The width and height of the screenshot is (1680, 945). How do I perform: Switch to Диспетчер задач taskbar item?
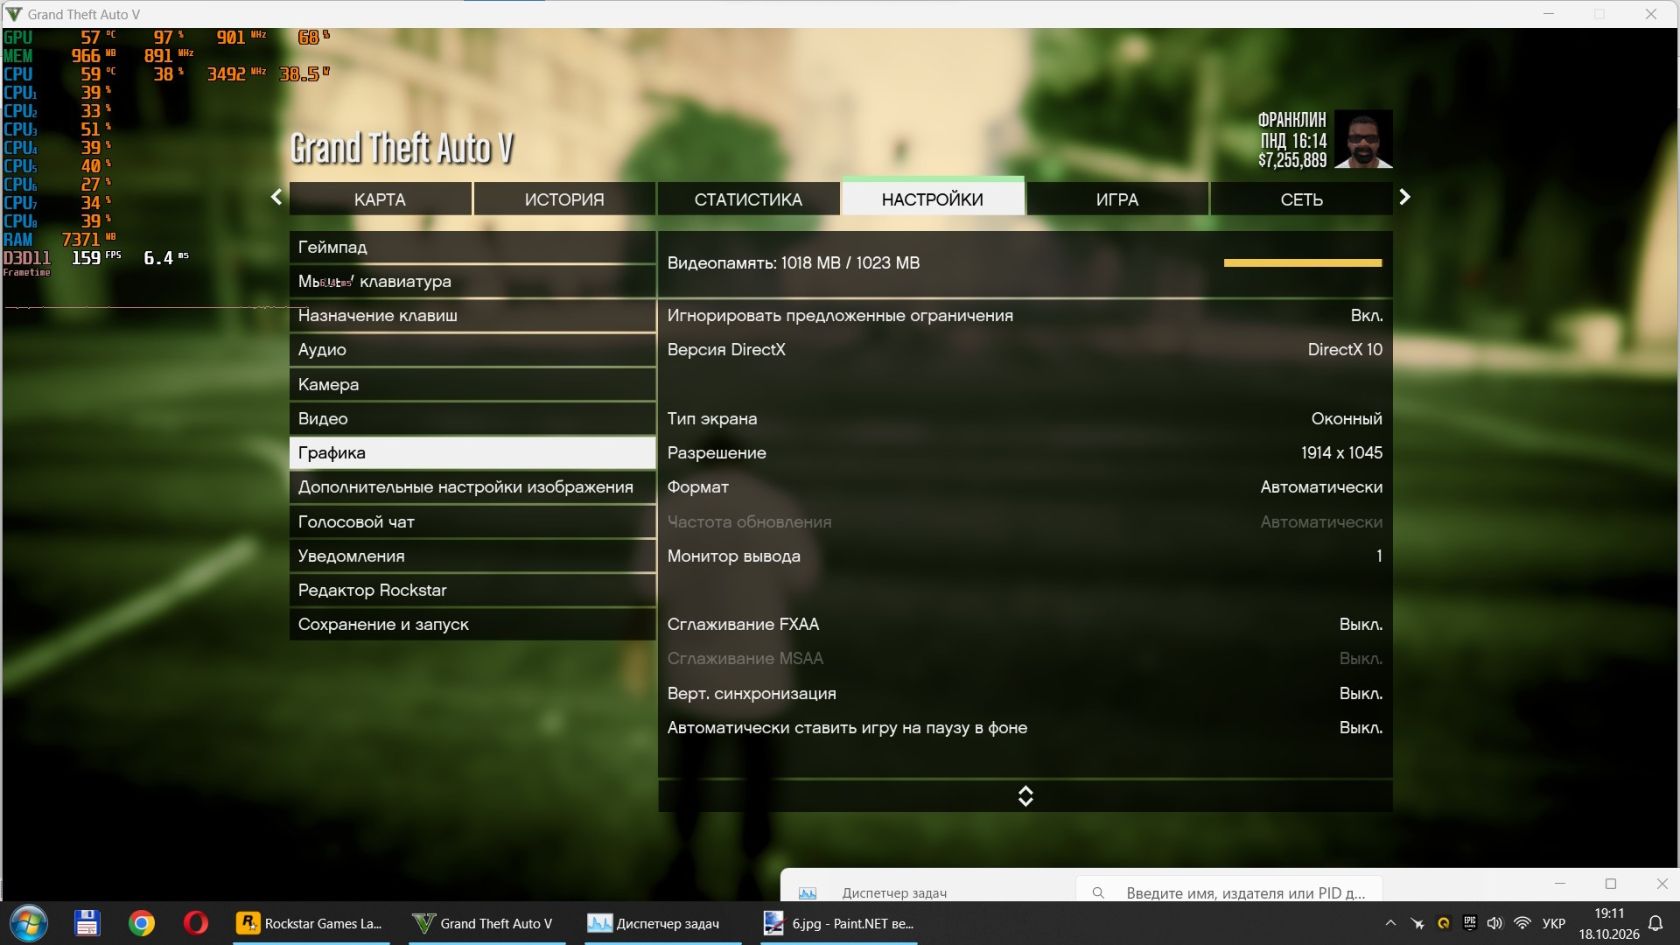coord(655,923)
